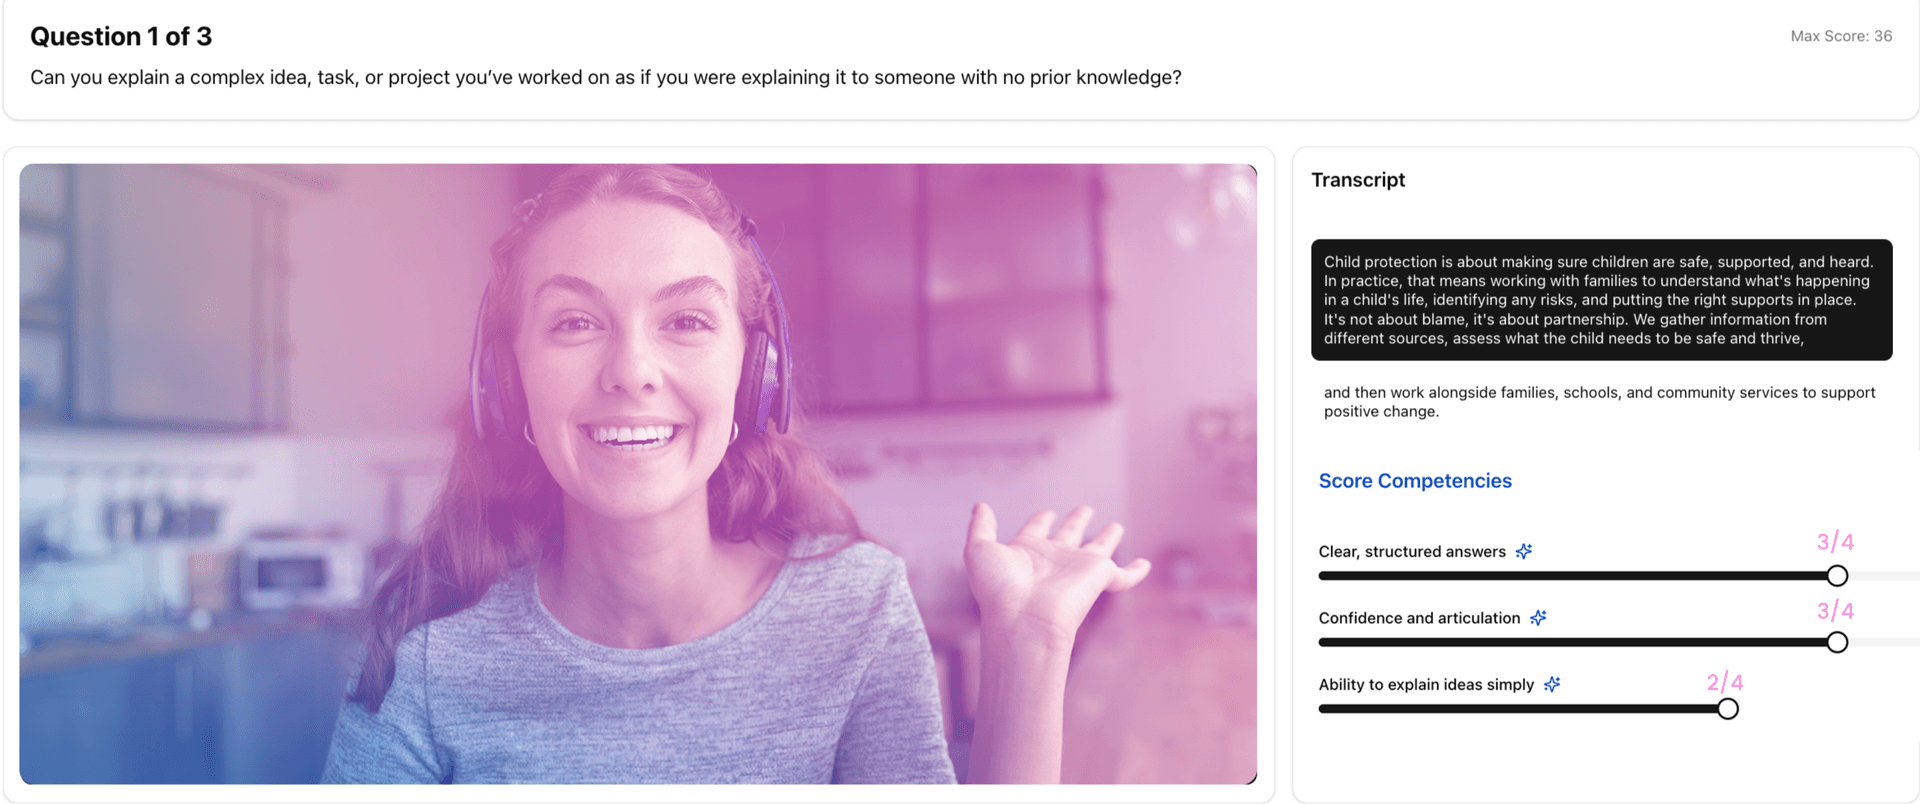Image resolution: width=1920 pixels, height=804 pixels.
Task: Click the 3/4 score for Confidence and articulation
Action: [1834, 611]
